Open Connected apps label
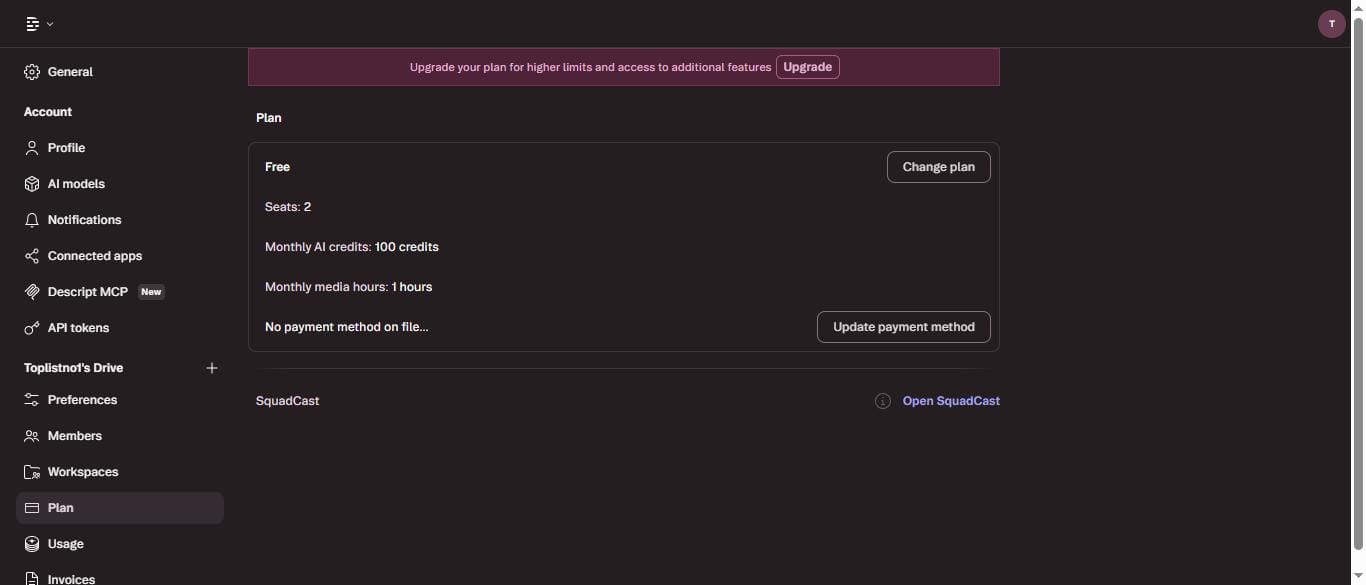 (x=95, y=256)
